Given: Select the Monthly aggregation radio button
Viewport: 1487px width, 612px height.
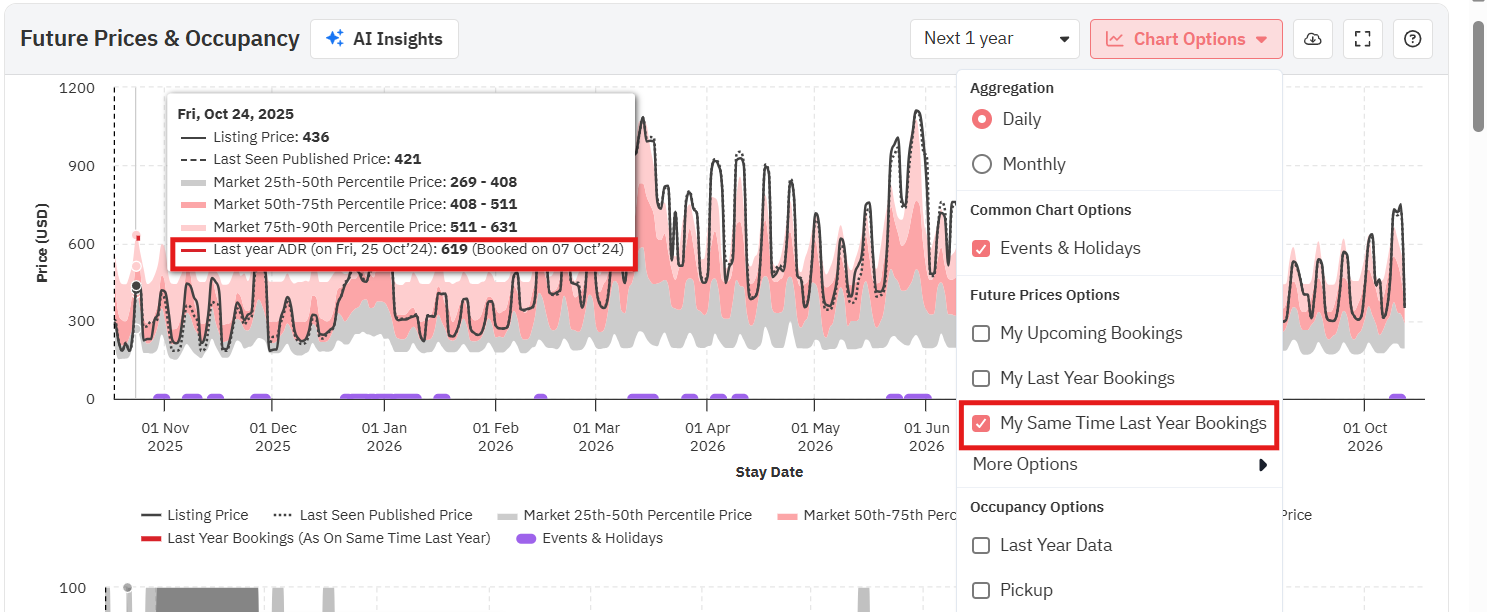Looking at the screenshot, I should click(x=982, y=164).
